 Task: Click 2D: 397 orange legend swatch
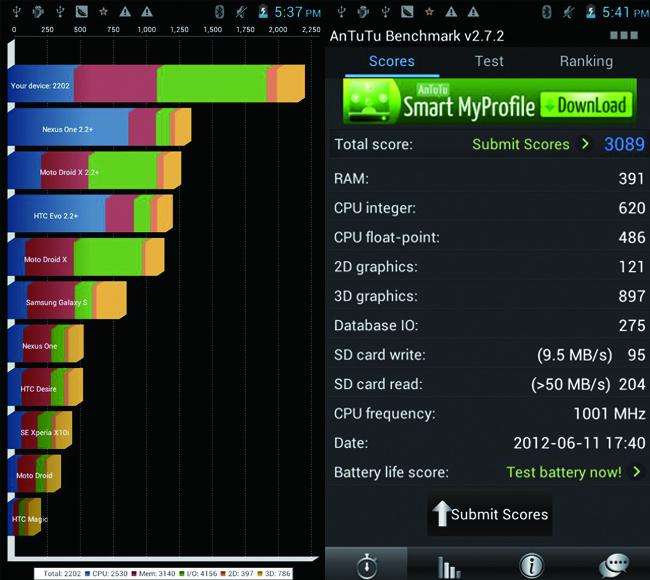223,574
